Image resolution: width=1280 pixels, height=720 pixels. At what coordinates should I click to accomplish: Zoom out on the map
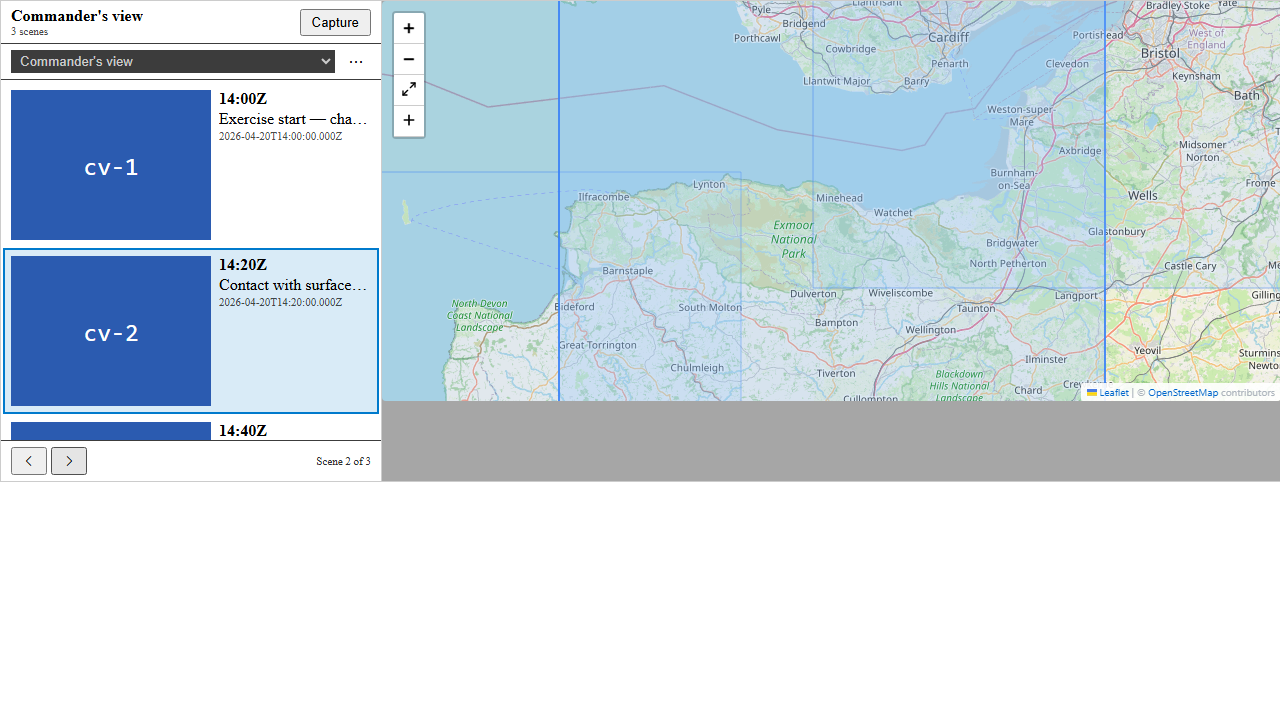[x=408, y=59]
